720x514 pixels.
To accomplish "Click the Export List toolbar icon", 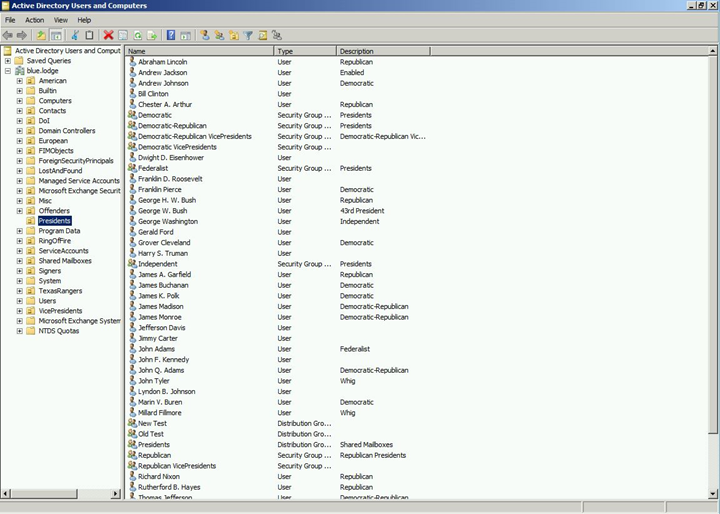I will 152,35.
